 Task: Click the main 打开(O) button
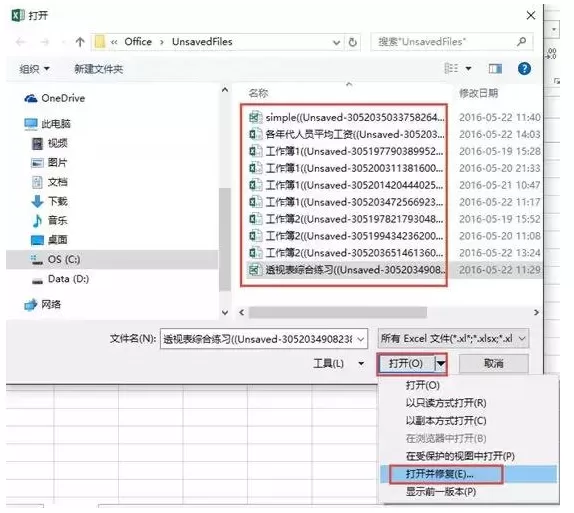click(x=406, y=364)
